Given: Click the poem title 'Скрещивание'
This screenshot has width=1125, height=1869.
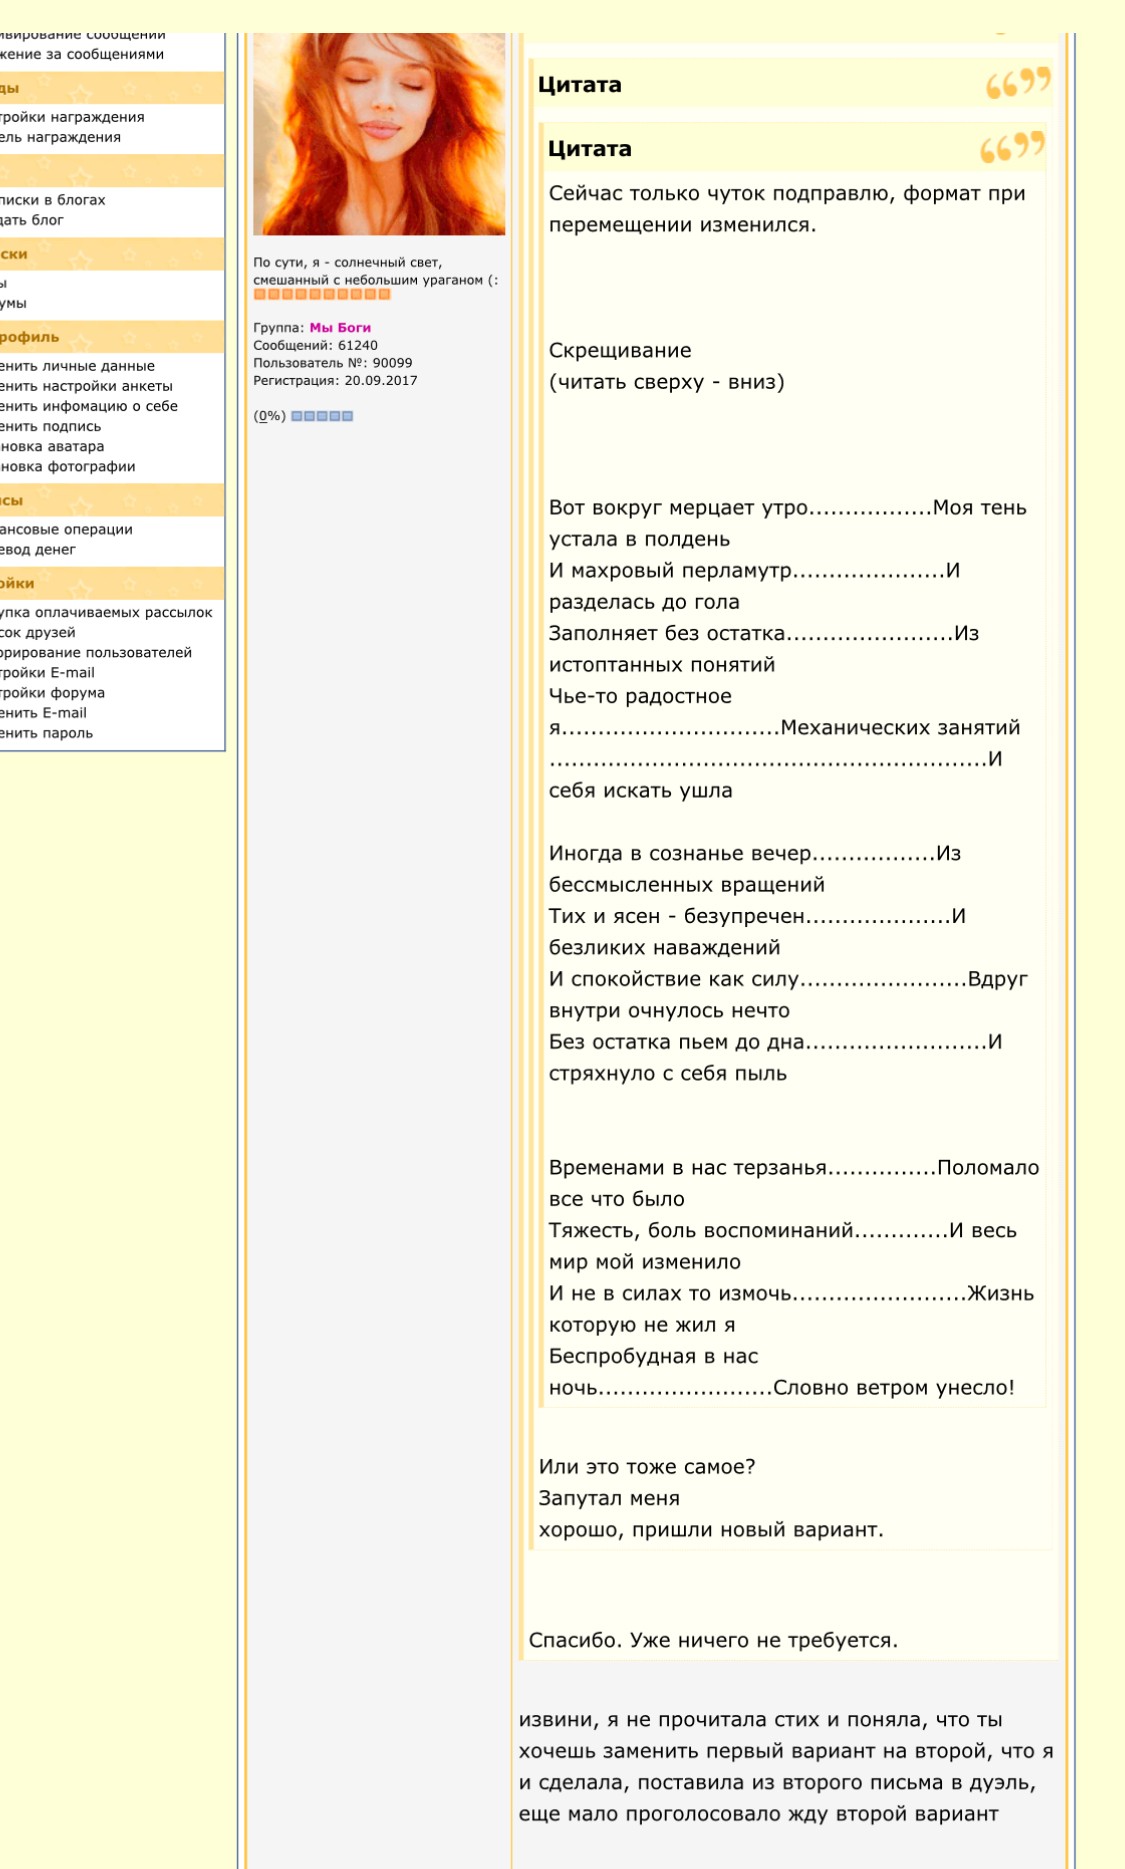Looking at the screenshot, I should click(x=620, y=350).
